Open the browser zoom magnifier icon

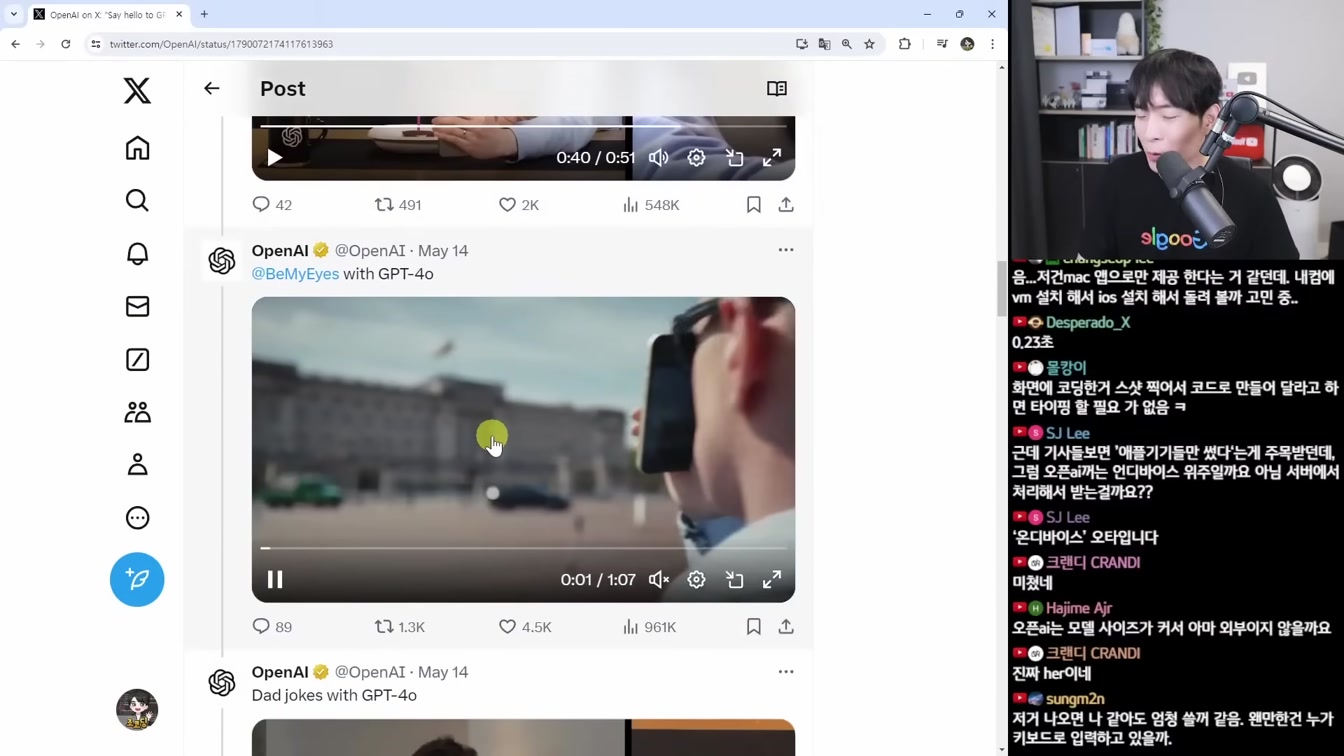click(x=847, y=44)
